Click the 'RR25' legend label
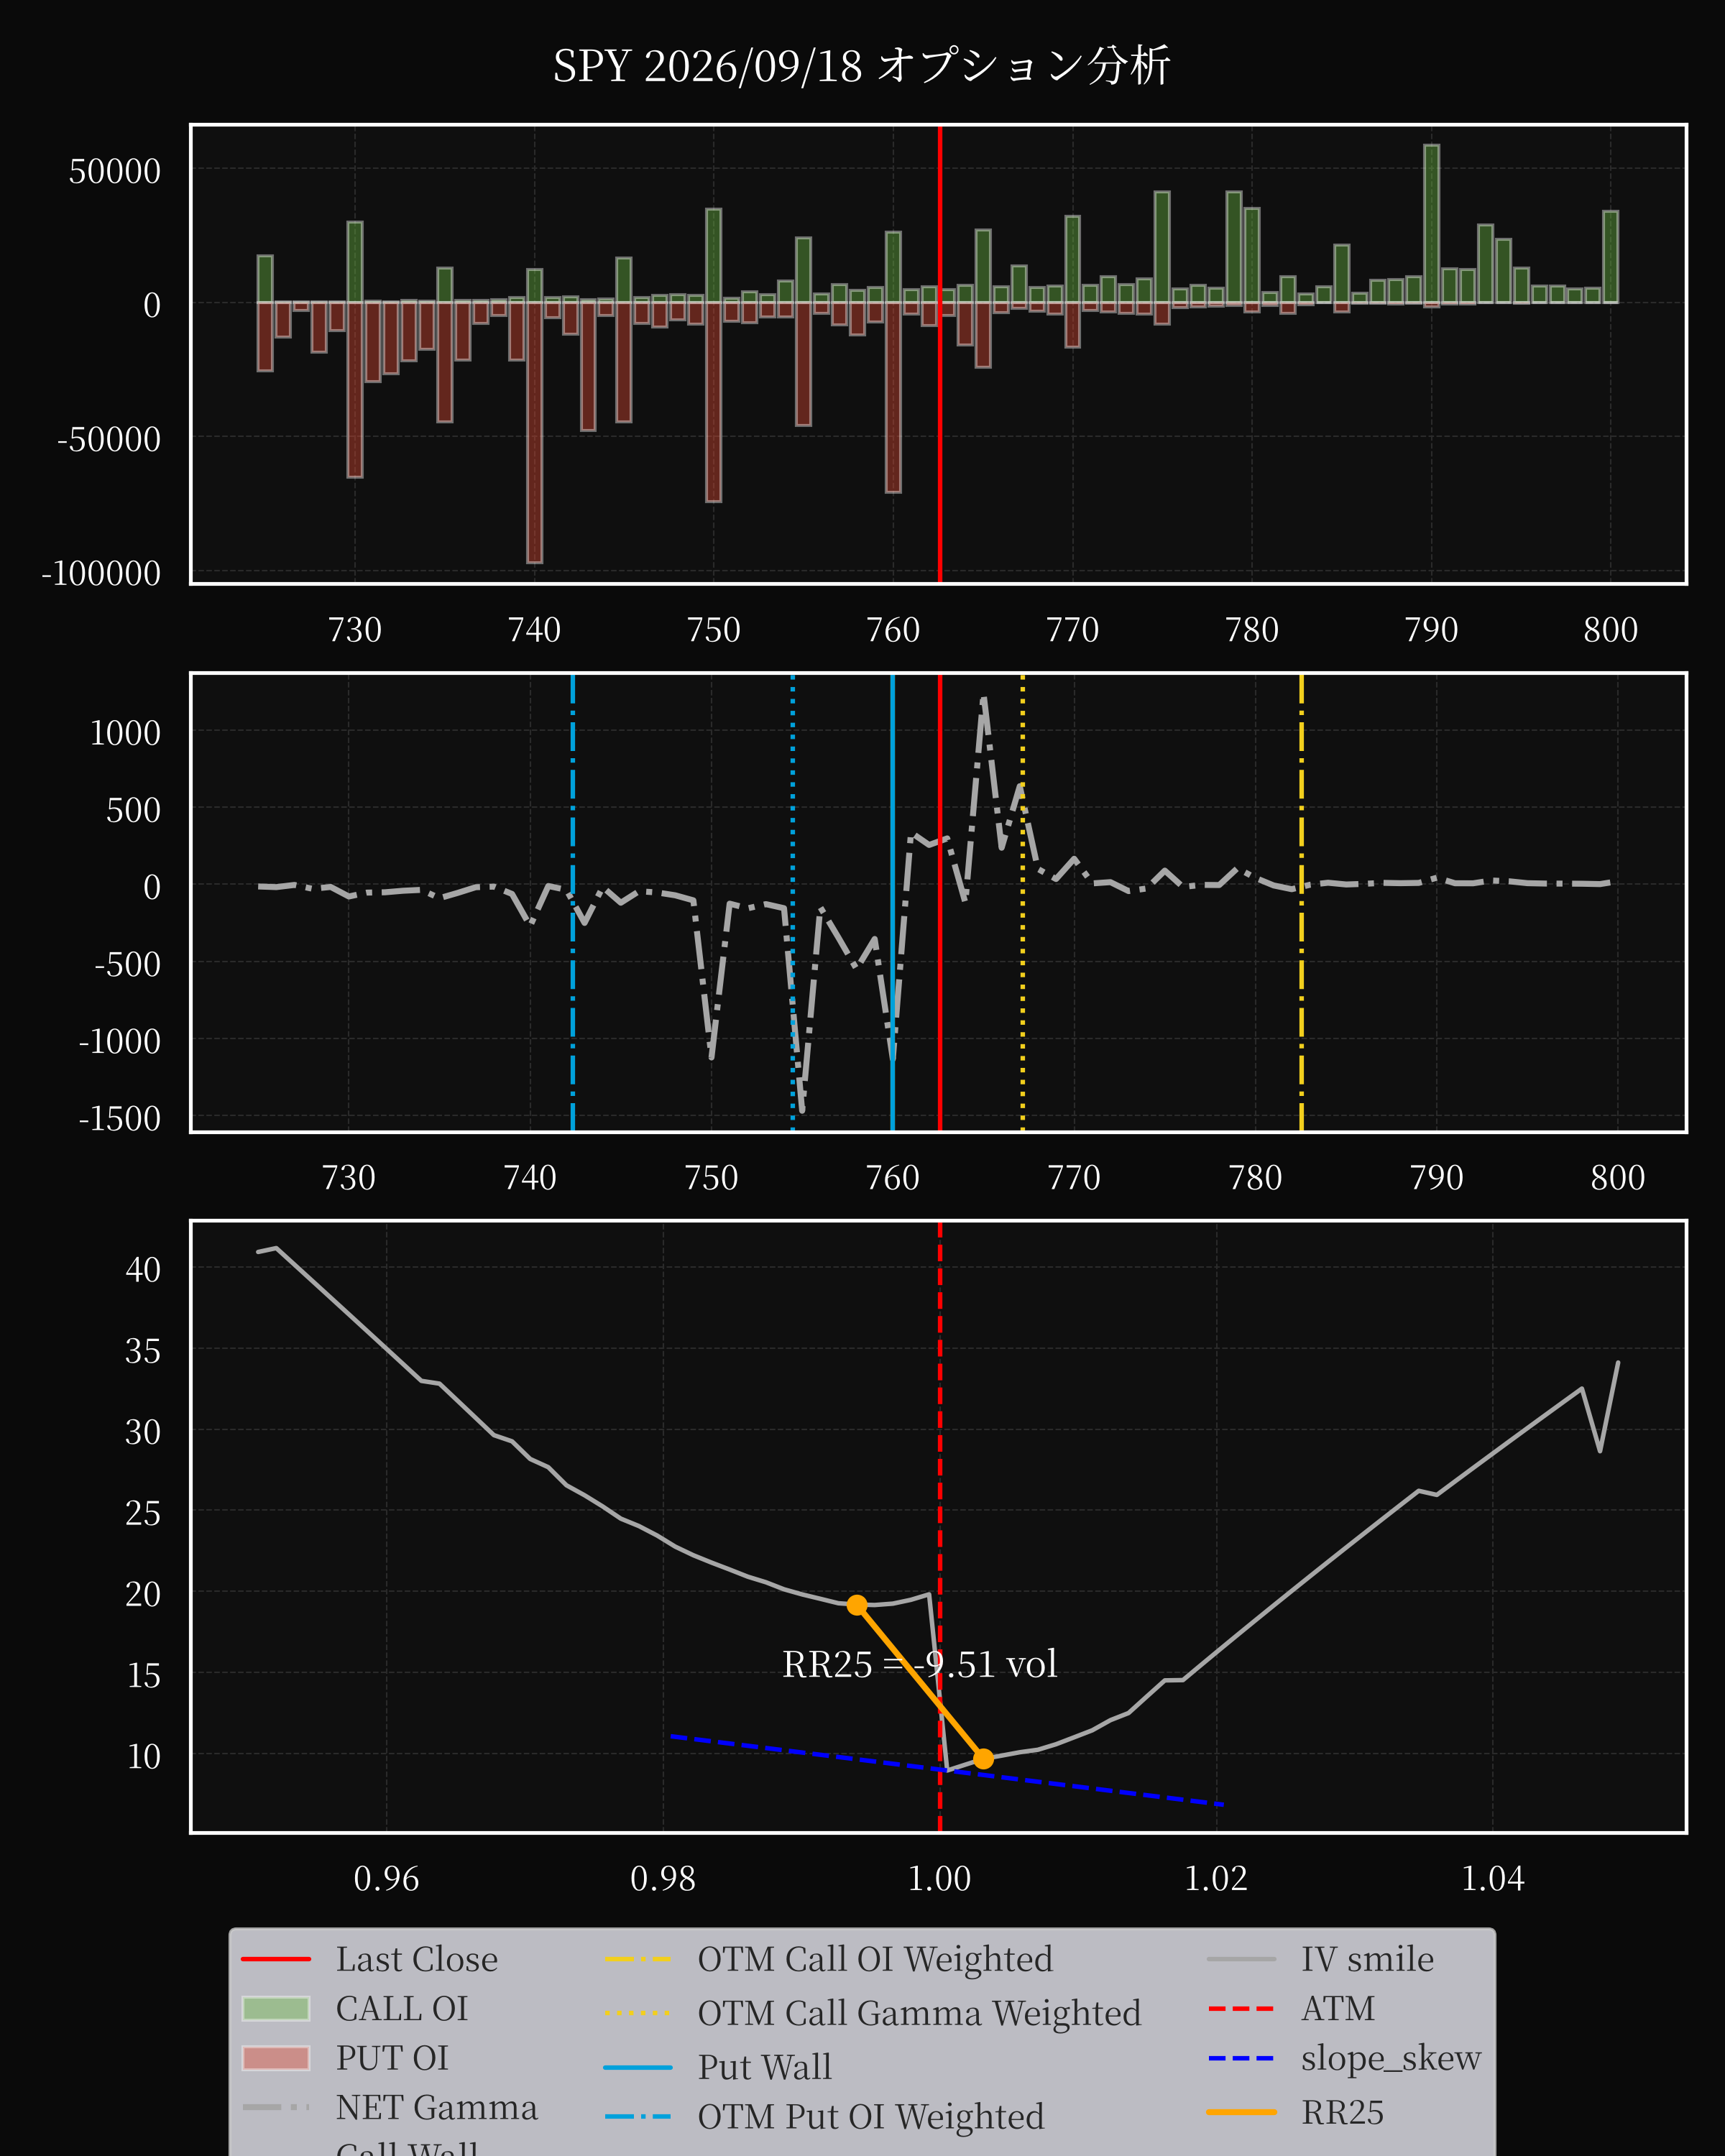 coord(1342,2112)
